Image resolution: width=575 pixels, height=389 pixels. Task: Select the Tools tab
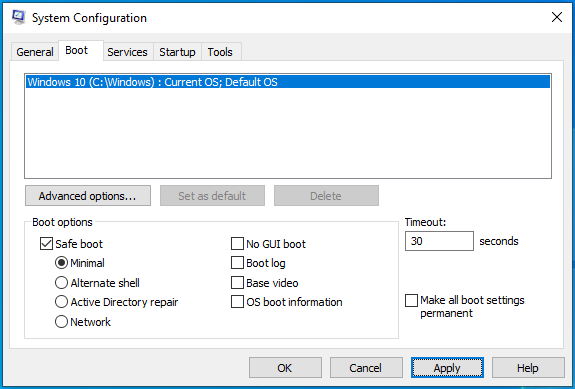(x=220, y=52)
